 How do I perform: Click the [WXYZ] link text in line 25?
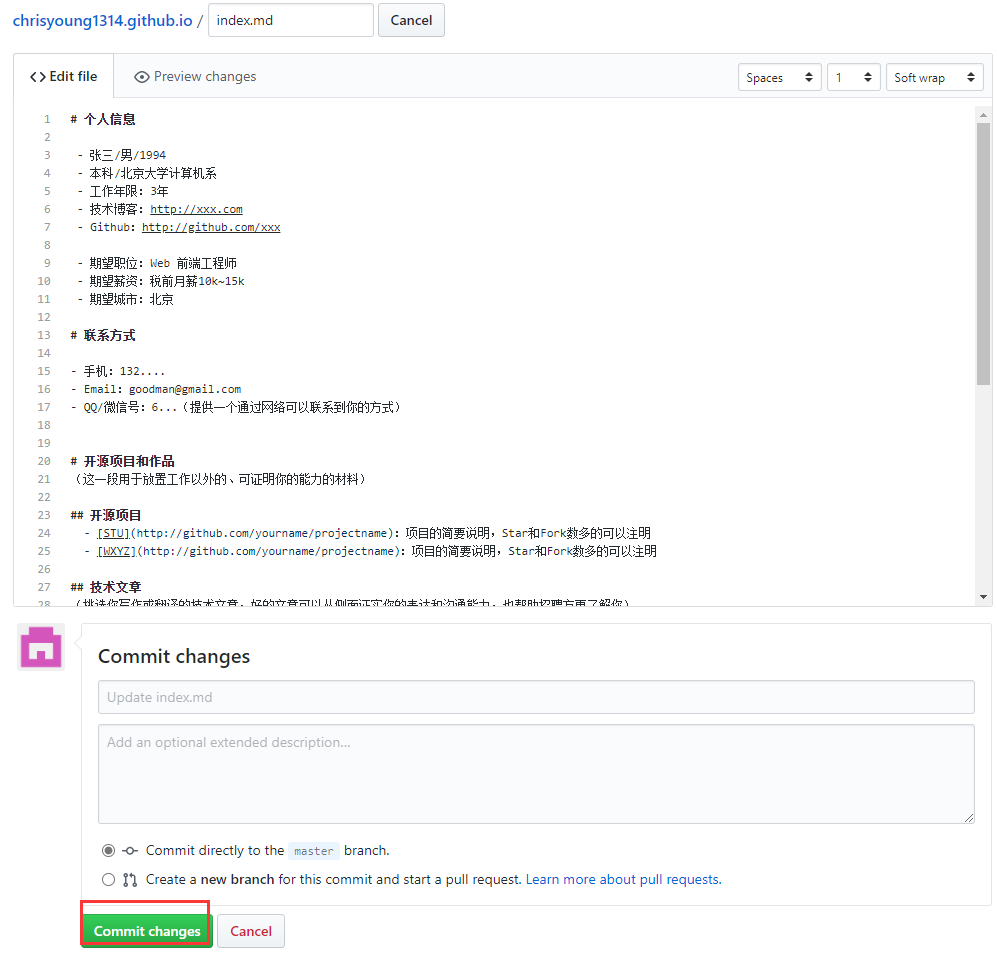116,551
